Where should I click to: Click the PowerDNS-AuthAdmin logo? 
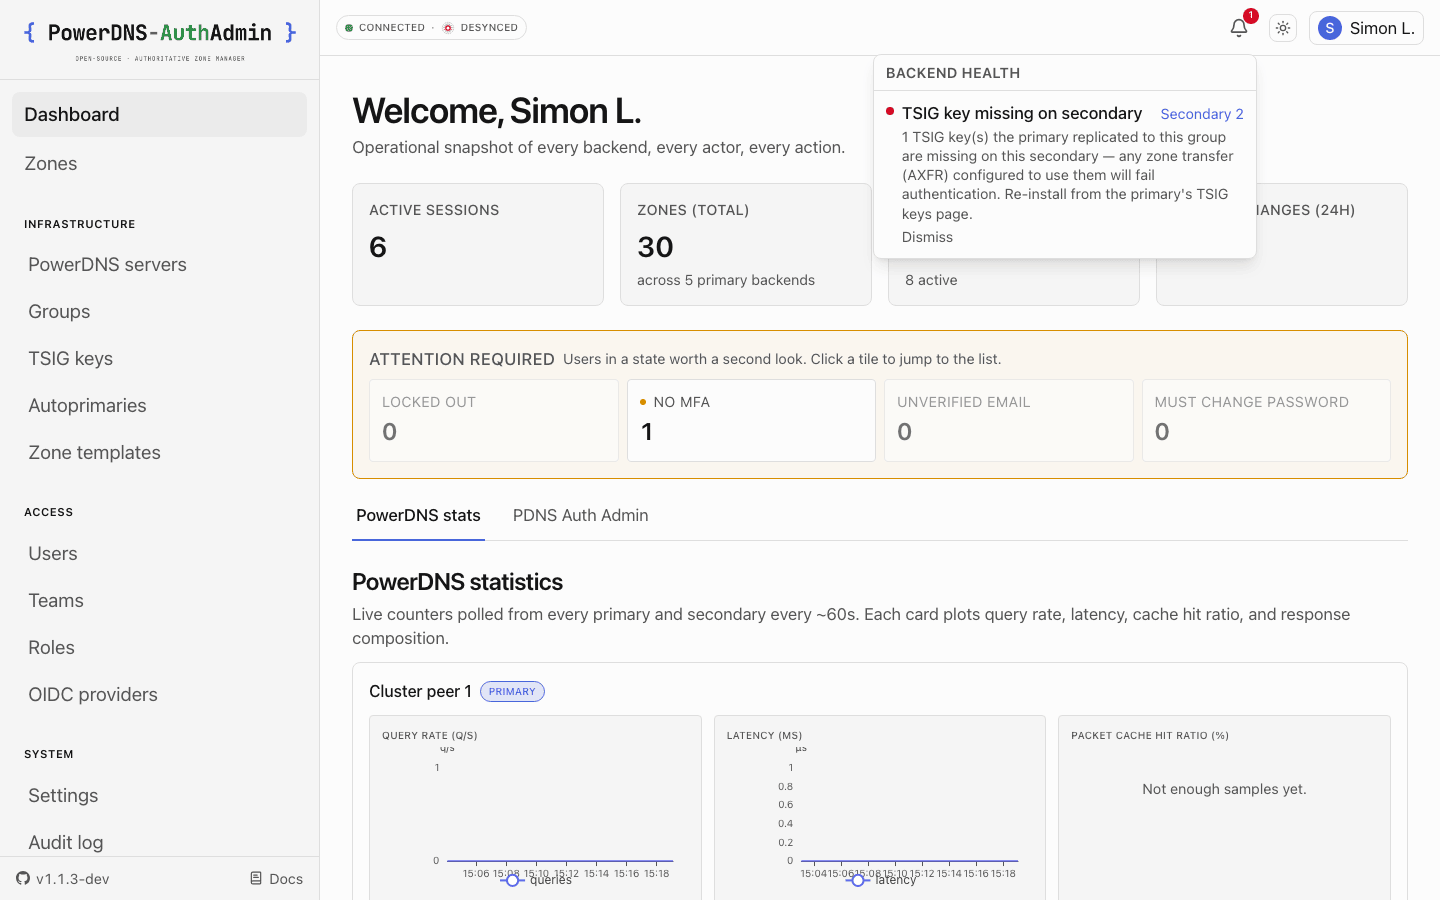[160, 39]
